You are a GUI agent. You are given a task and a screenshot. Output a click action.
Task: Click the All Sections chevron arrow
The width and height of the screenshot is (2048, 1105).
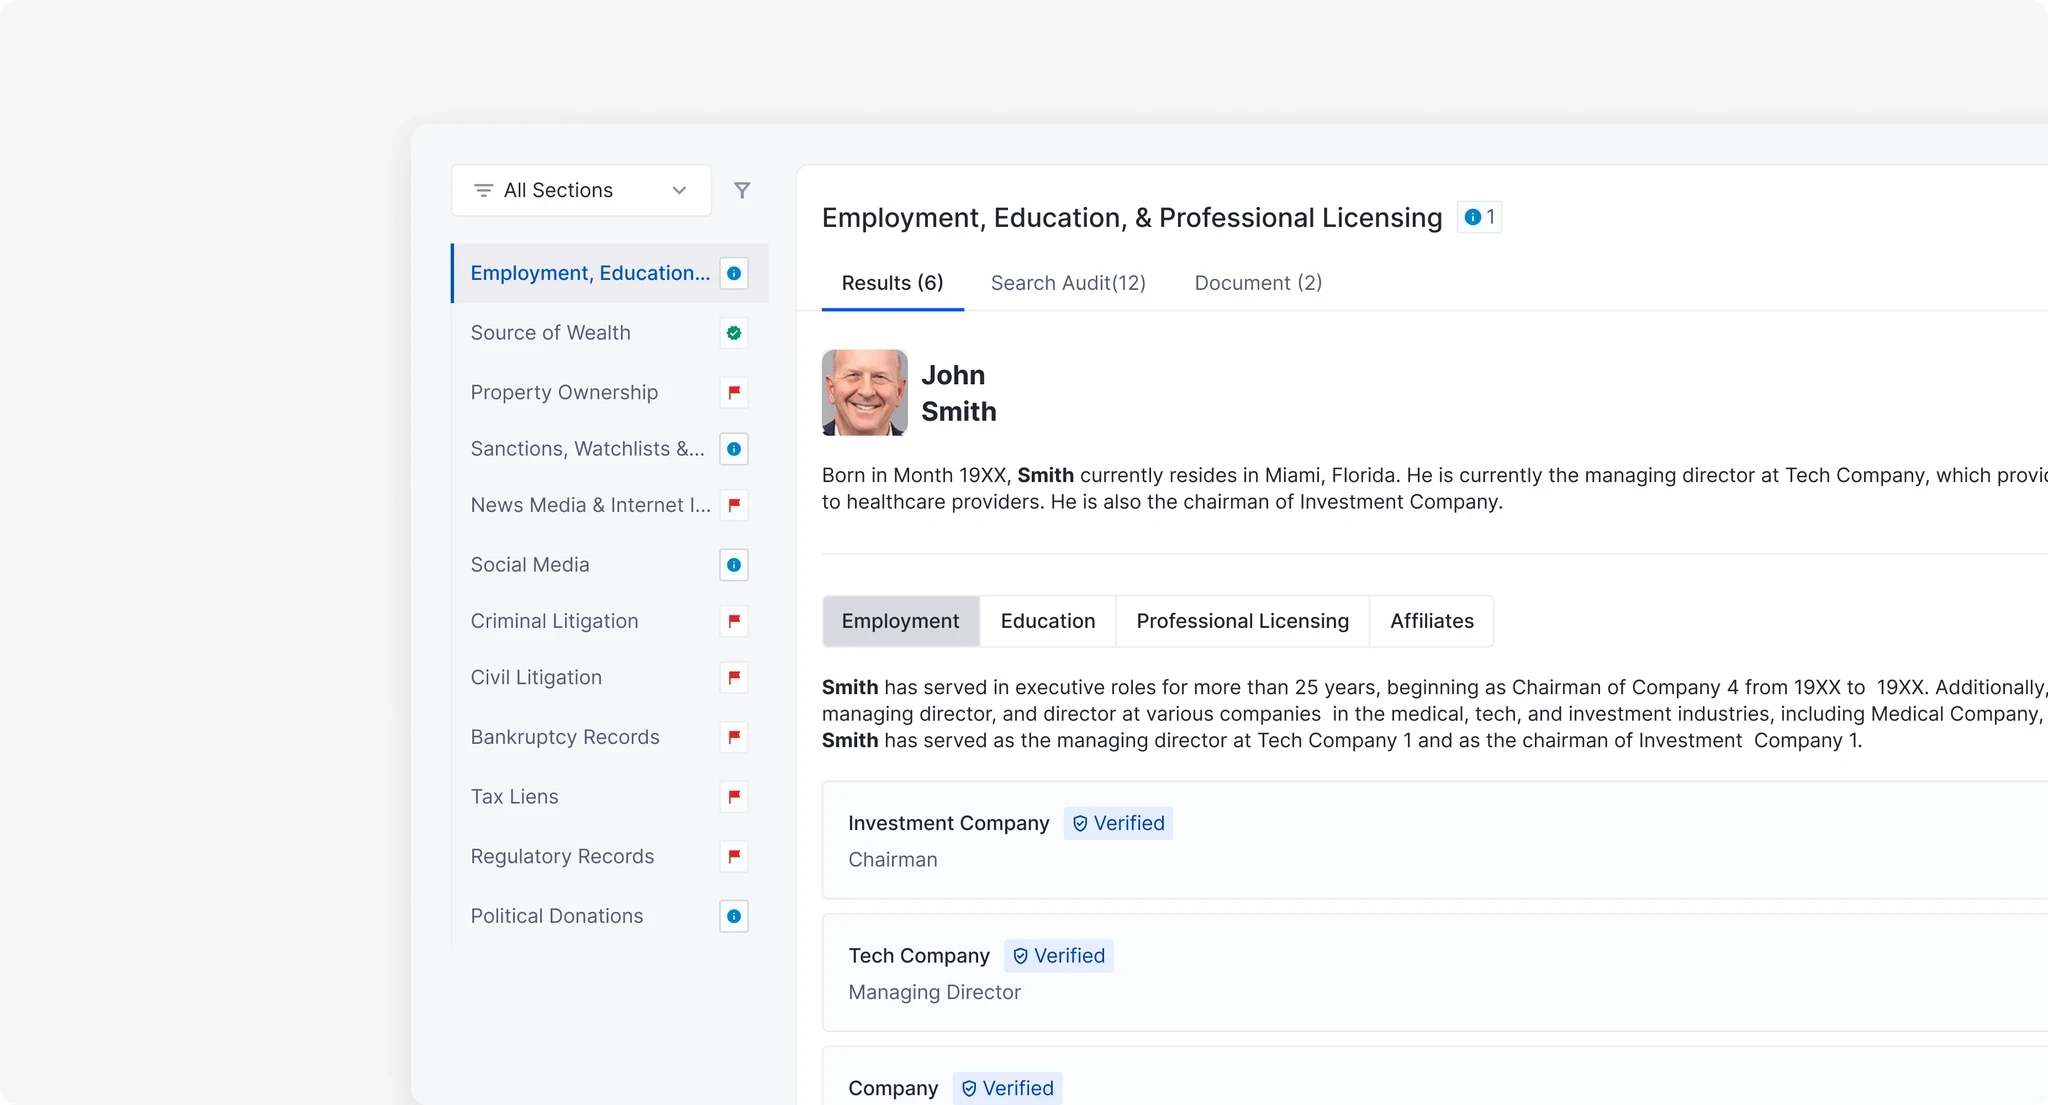coord(679,190)
